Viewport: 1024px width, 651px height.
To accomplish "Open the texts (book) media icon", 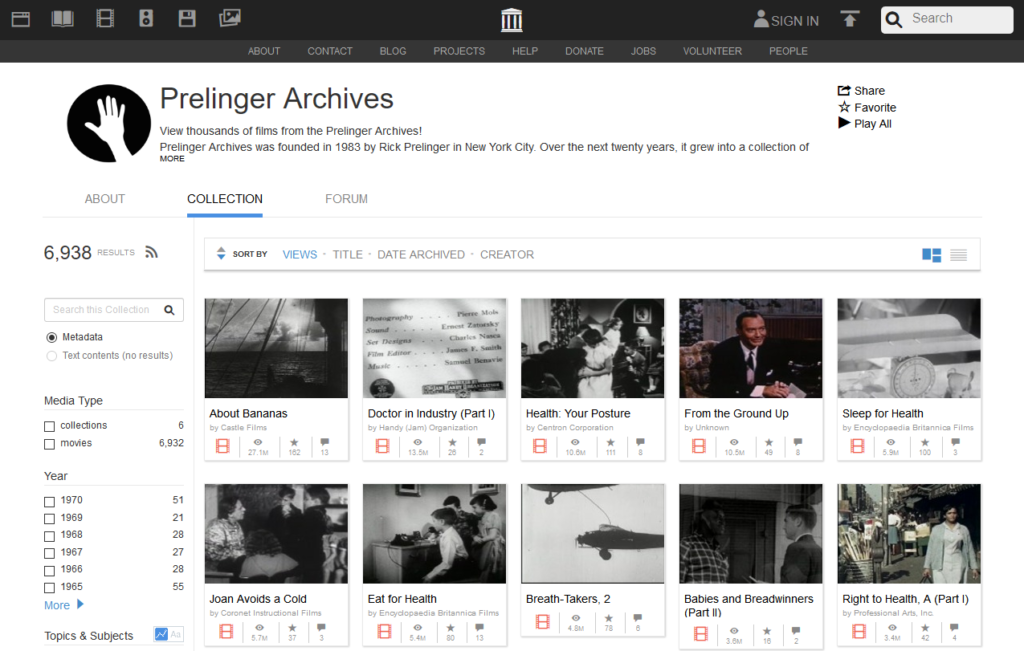I will coord(63,18).
